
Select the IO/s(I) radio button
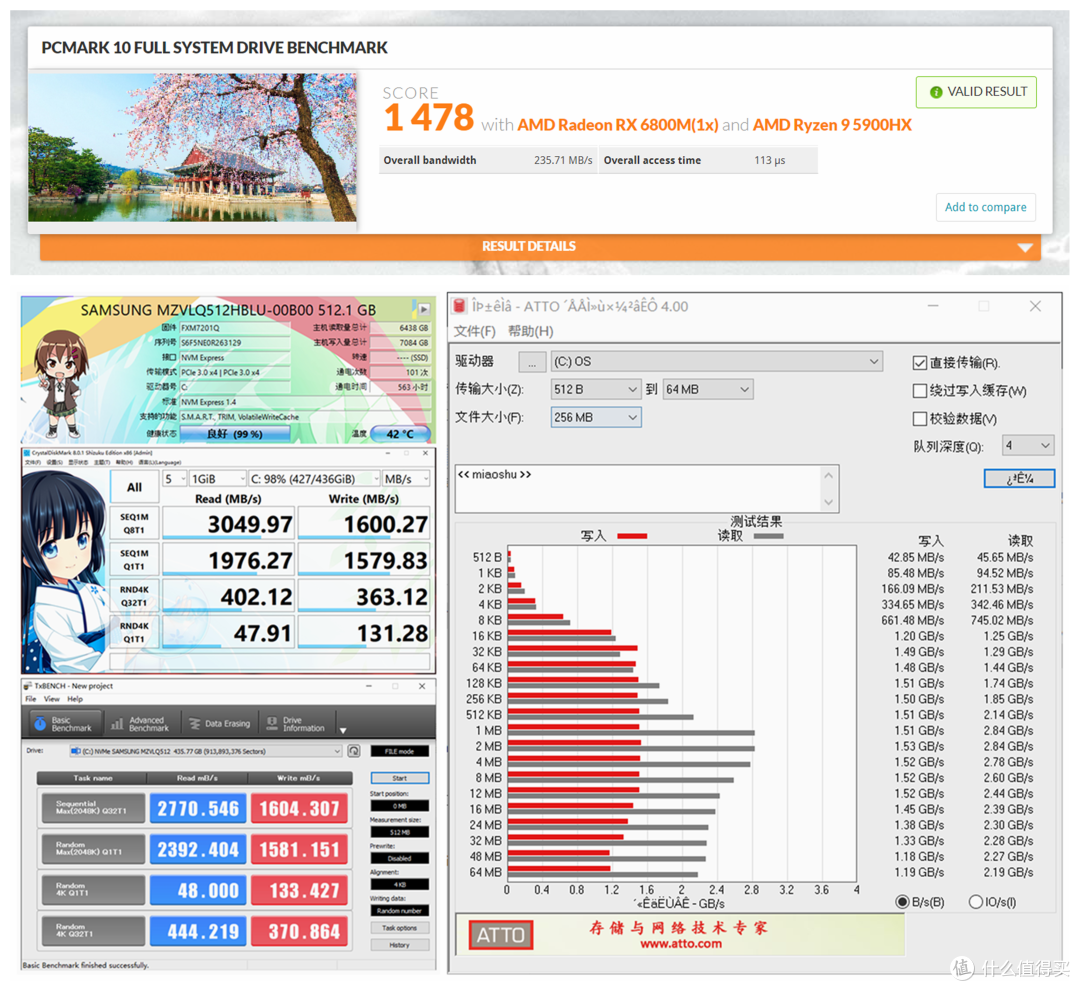click(x=975, y=901)
